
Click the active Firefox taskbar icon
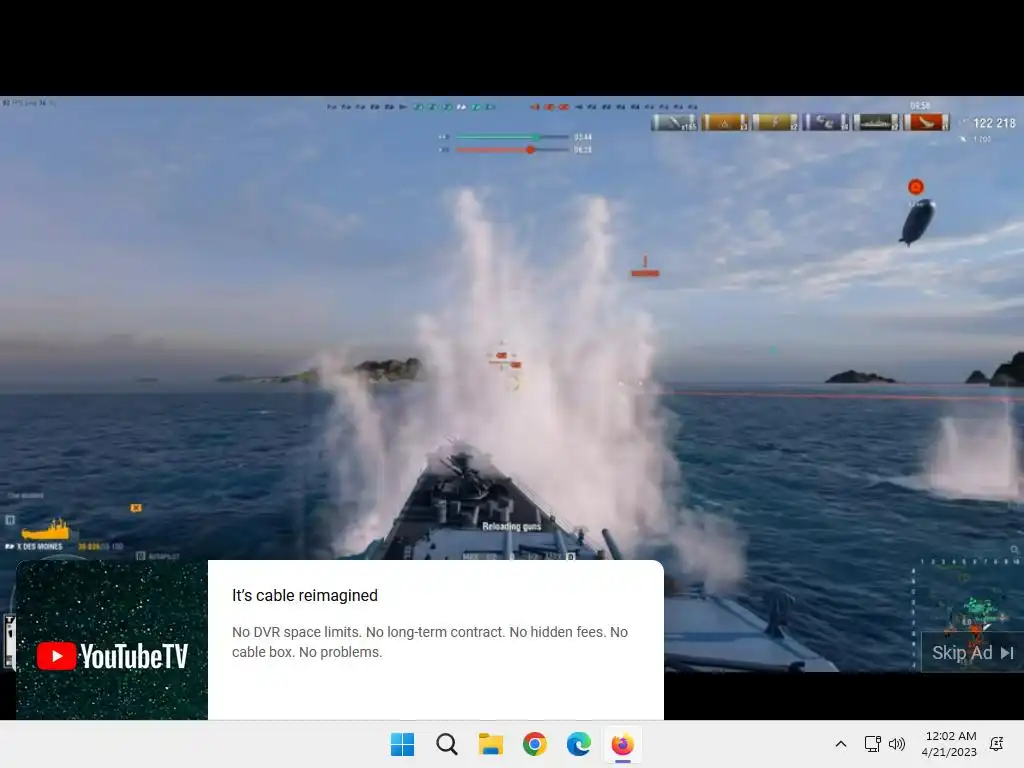click(x=622, y=744)
